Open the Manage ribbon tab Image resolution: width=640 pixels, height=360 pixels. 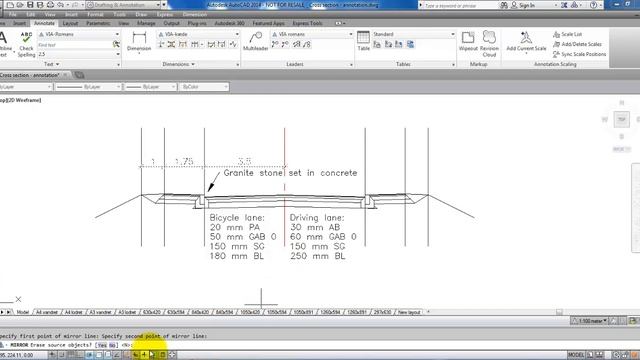[x=146, y=23]
